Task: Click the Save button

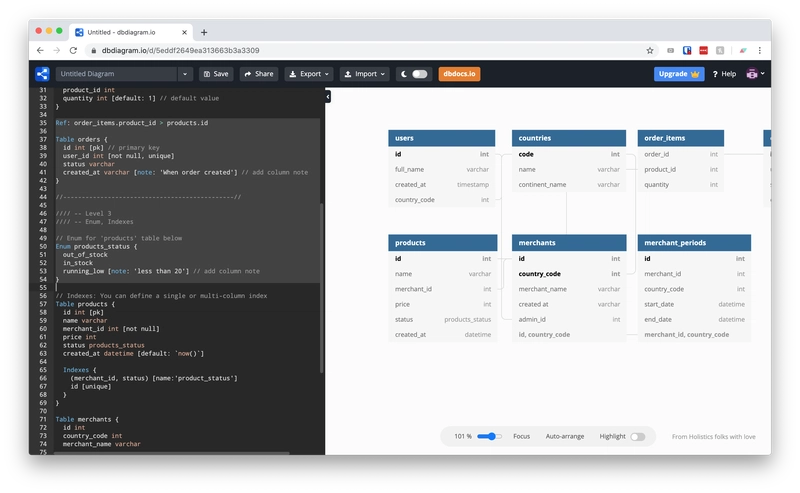Action: point(216,74)
